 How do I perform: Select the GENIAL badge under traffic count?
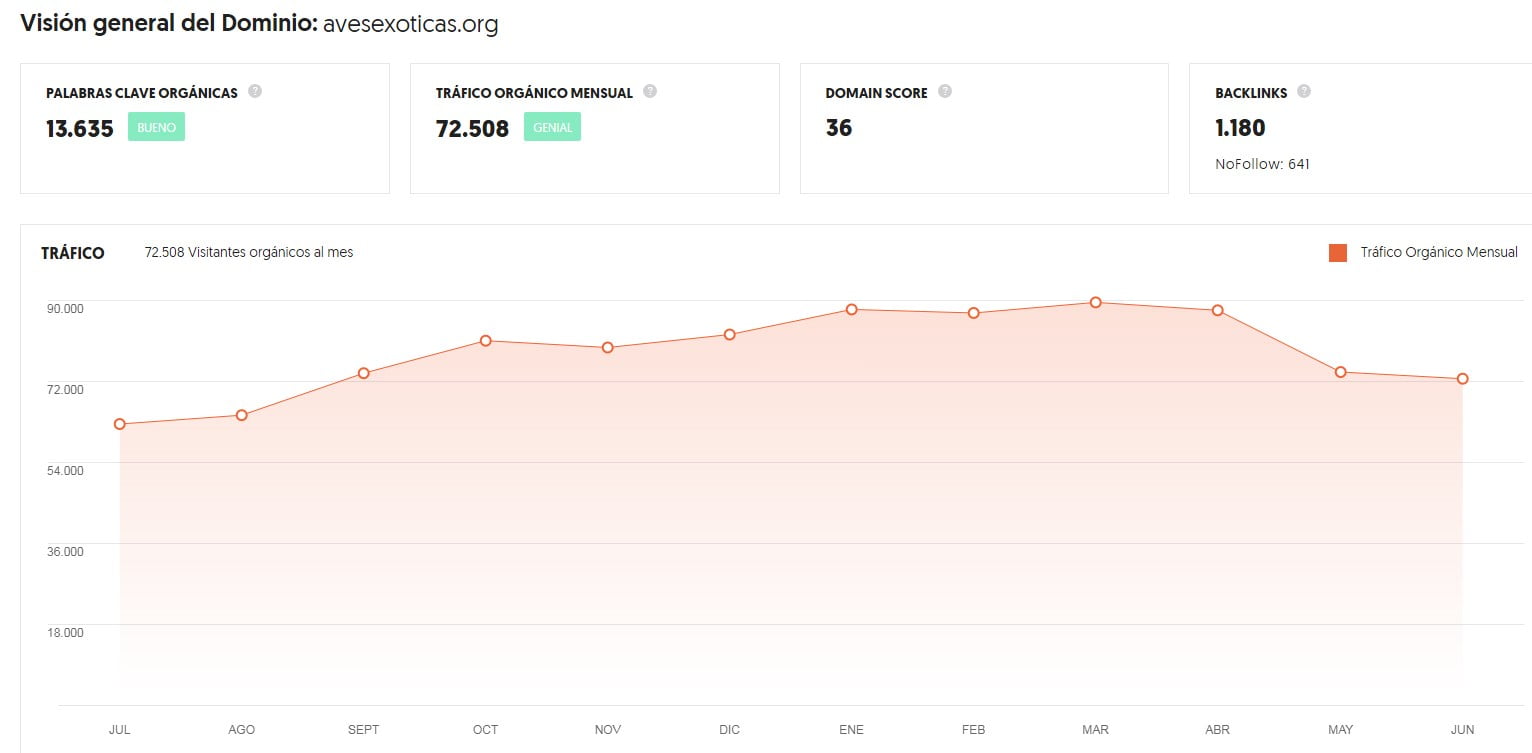click(552, 126)
